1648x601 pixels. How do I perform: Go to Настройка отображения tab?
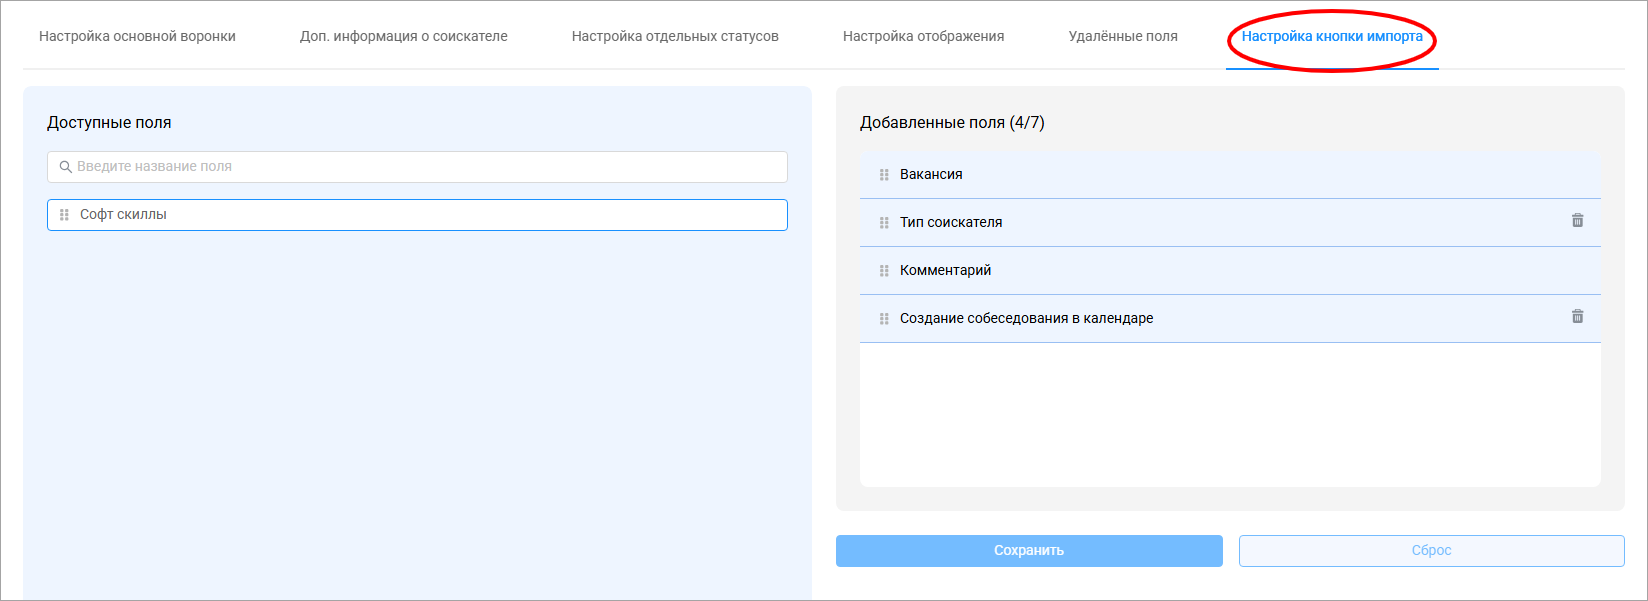[924, 36]
